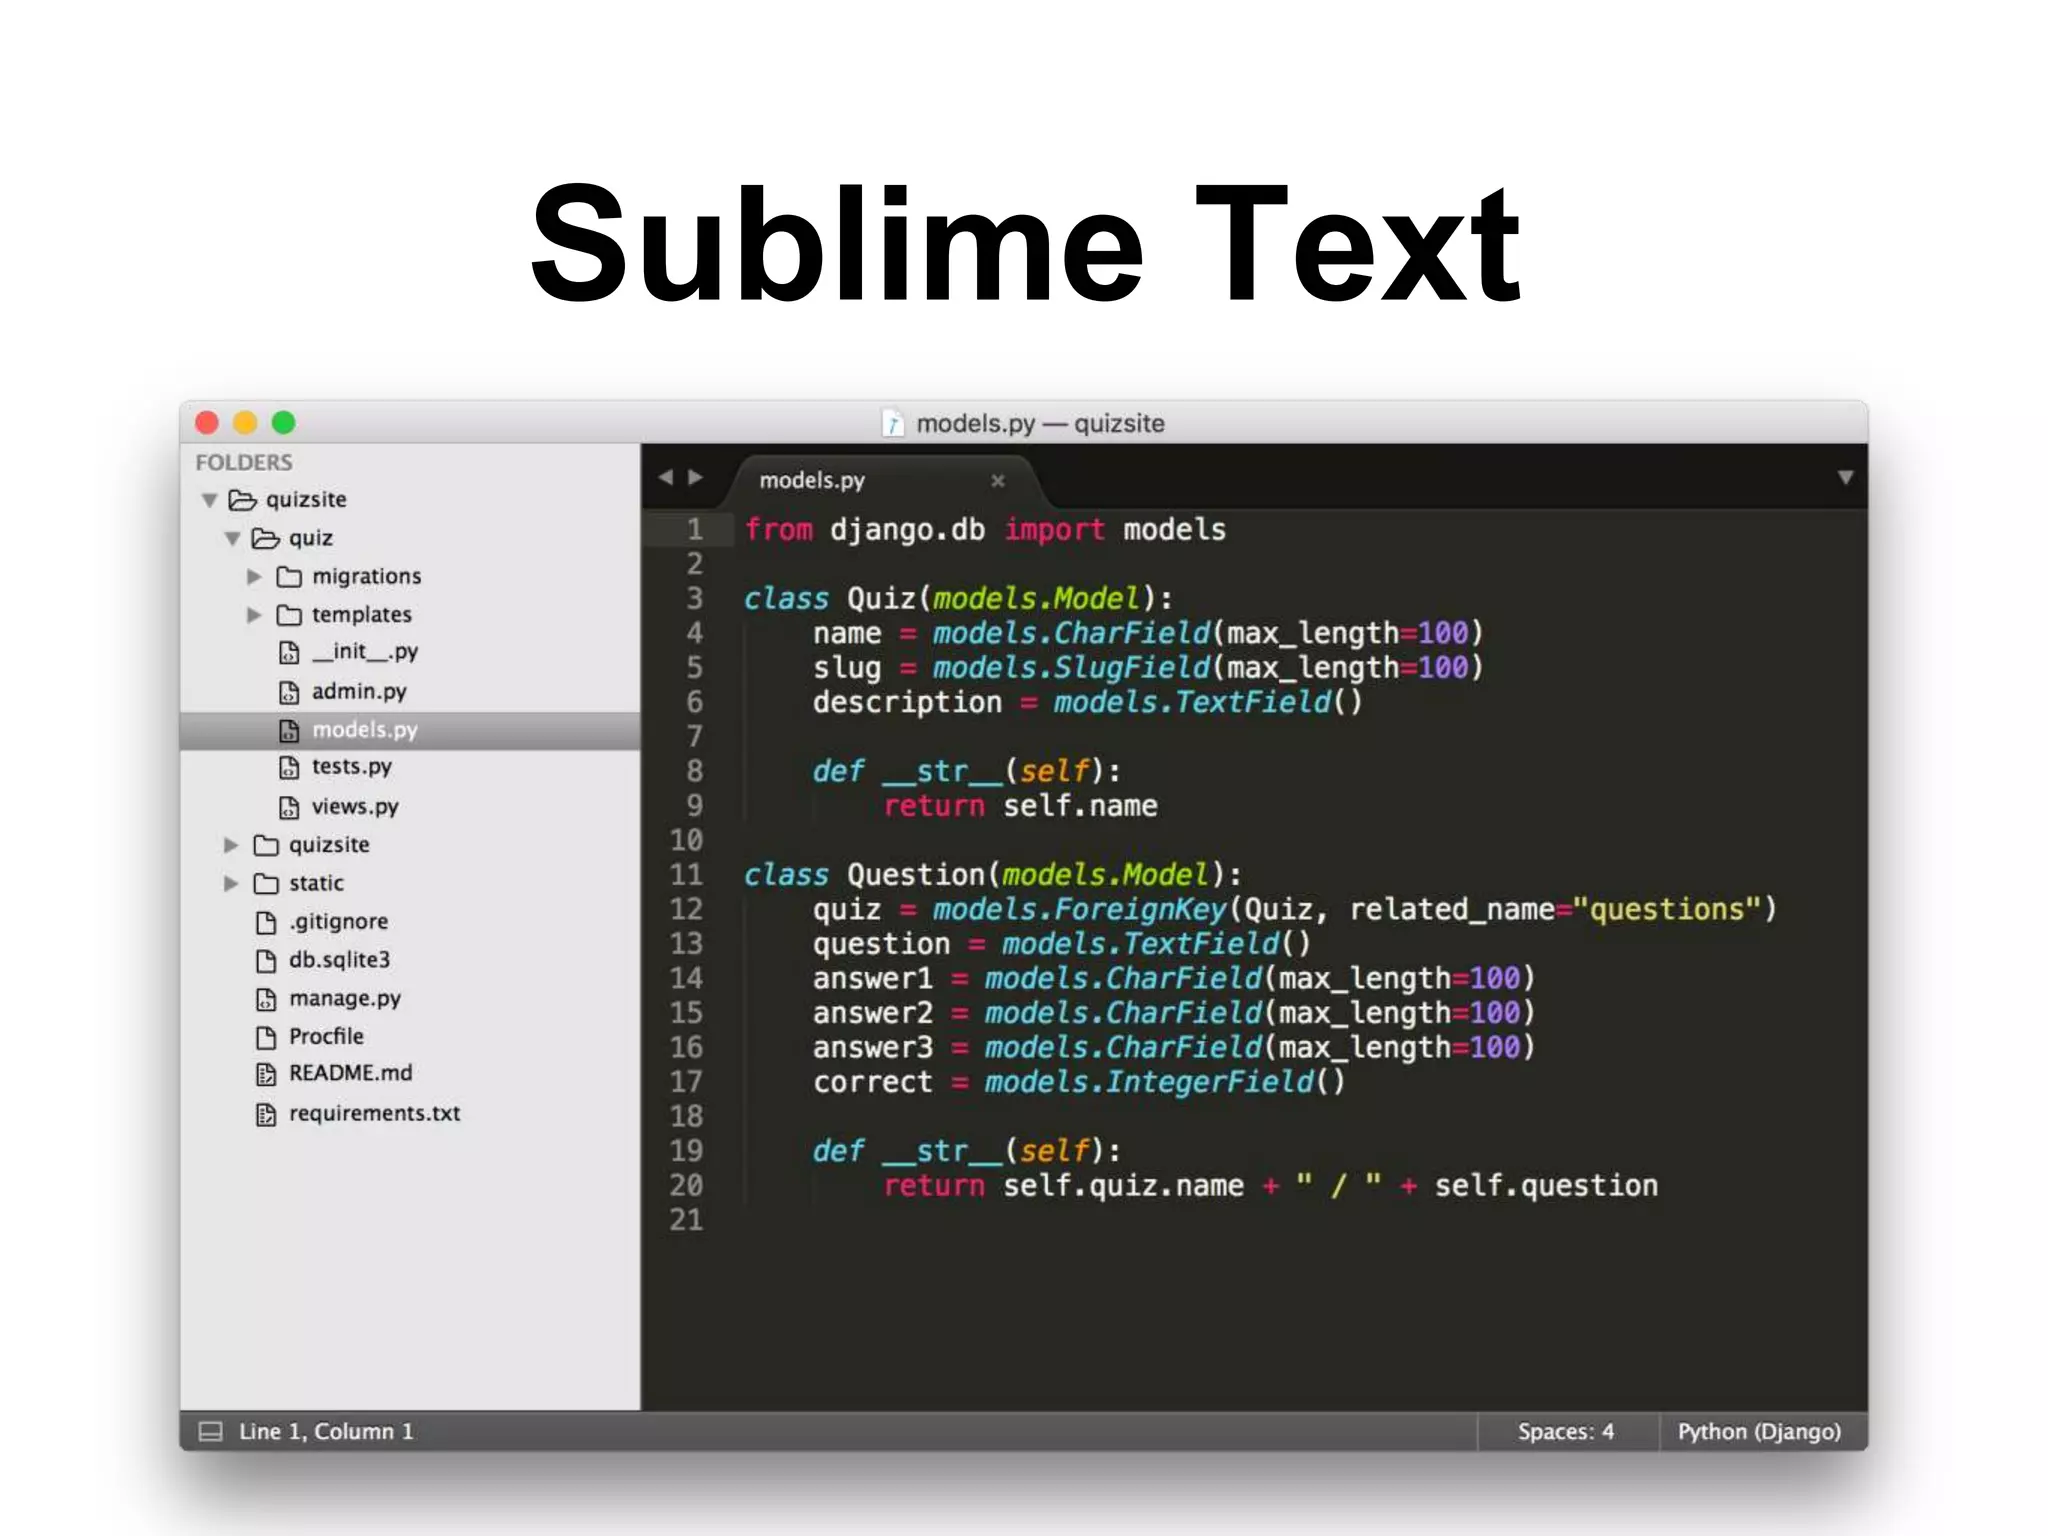Click Line 1, Column 1 status text

point(326,1431)
